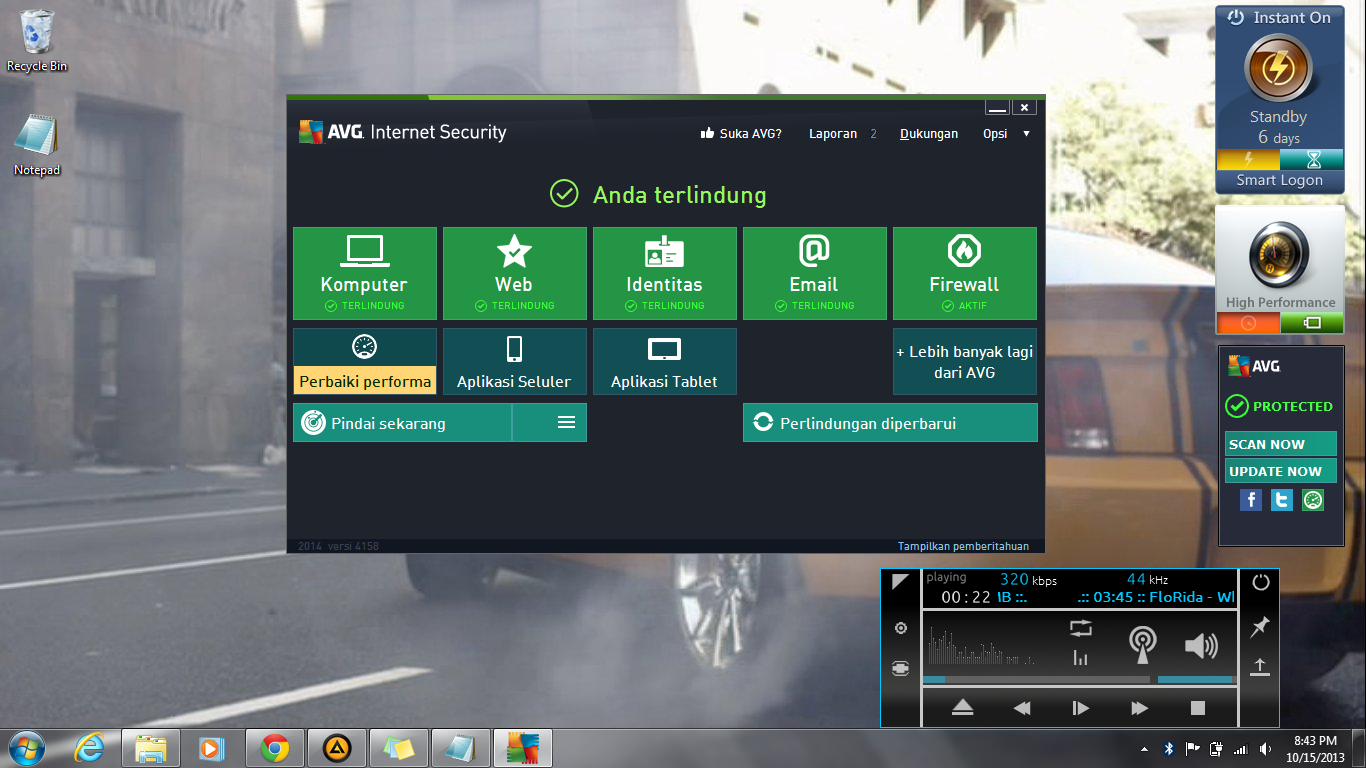Viewport: 1366px width, 768px height.
Task: Expand the Opsi dropdown menu
Action: coord(1006,133)
